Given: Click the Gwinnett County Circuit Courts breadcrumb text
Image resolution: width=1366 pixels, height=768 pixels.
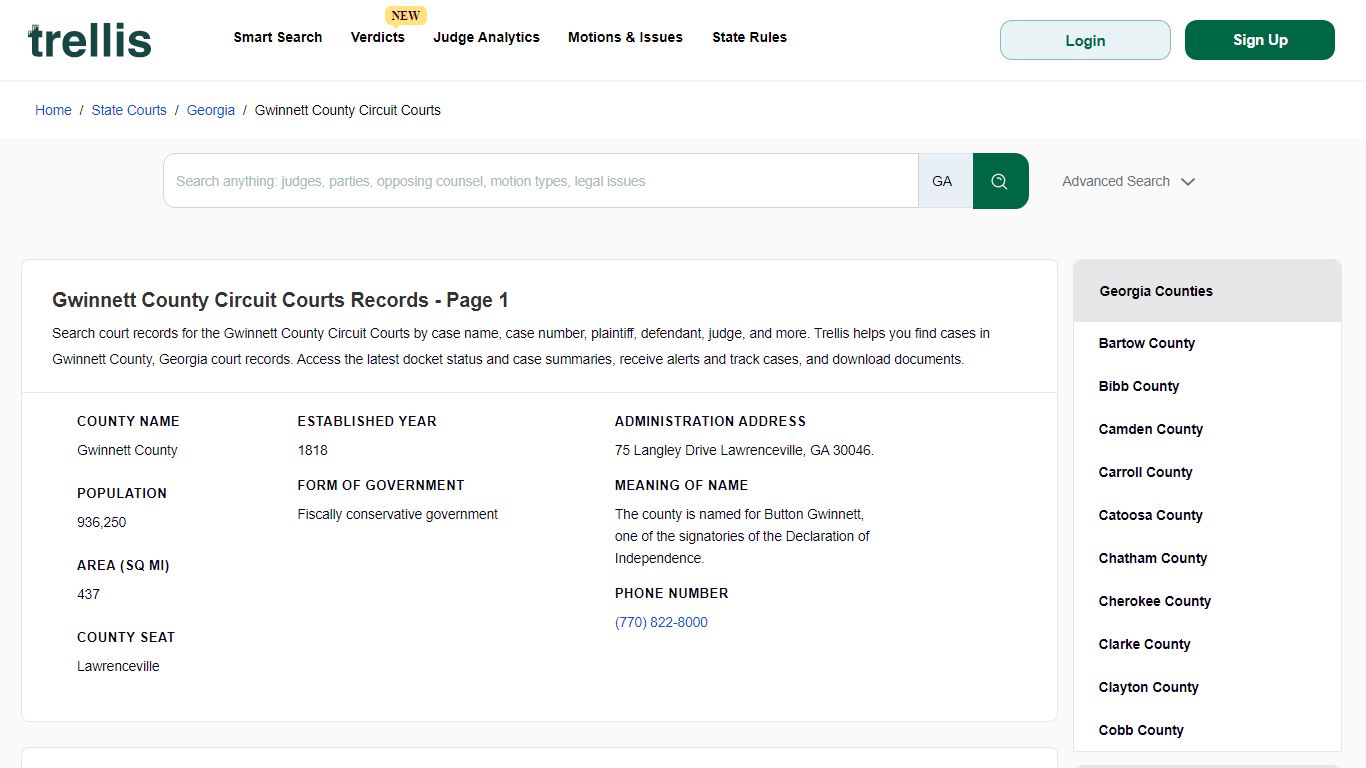Looking at the screenshot, I should pos(348,110).
